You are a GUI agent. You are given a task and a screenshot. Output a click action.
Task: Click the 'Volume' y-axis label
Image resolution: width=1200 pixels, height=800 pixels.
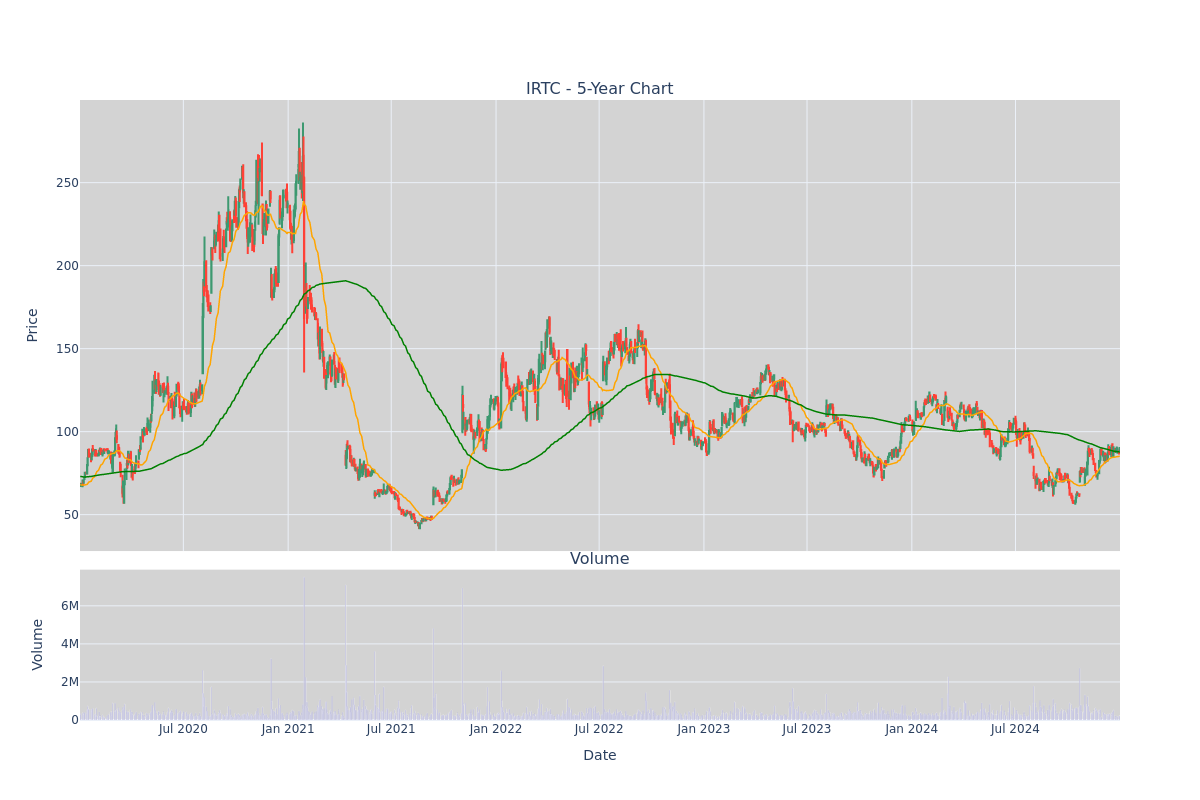[38, 644]
